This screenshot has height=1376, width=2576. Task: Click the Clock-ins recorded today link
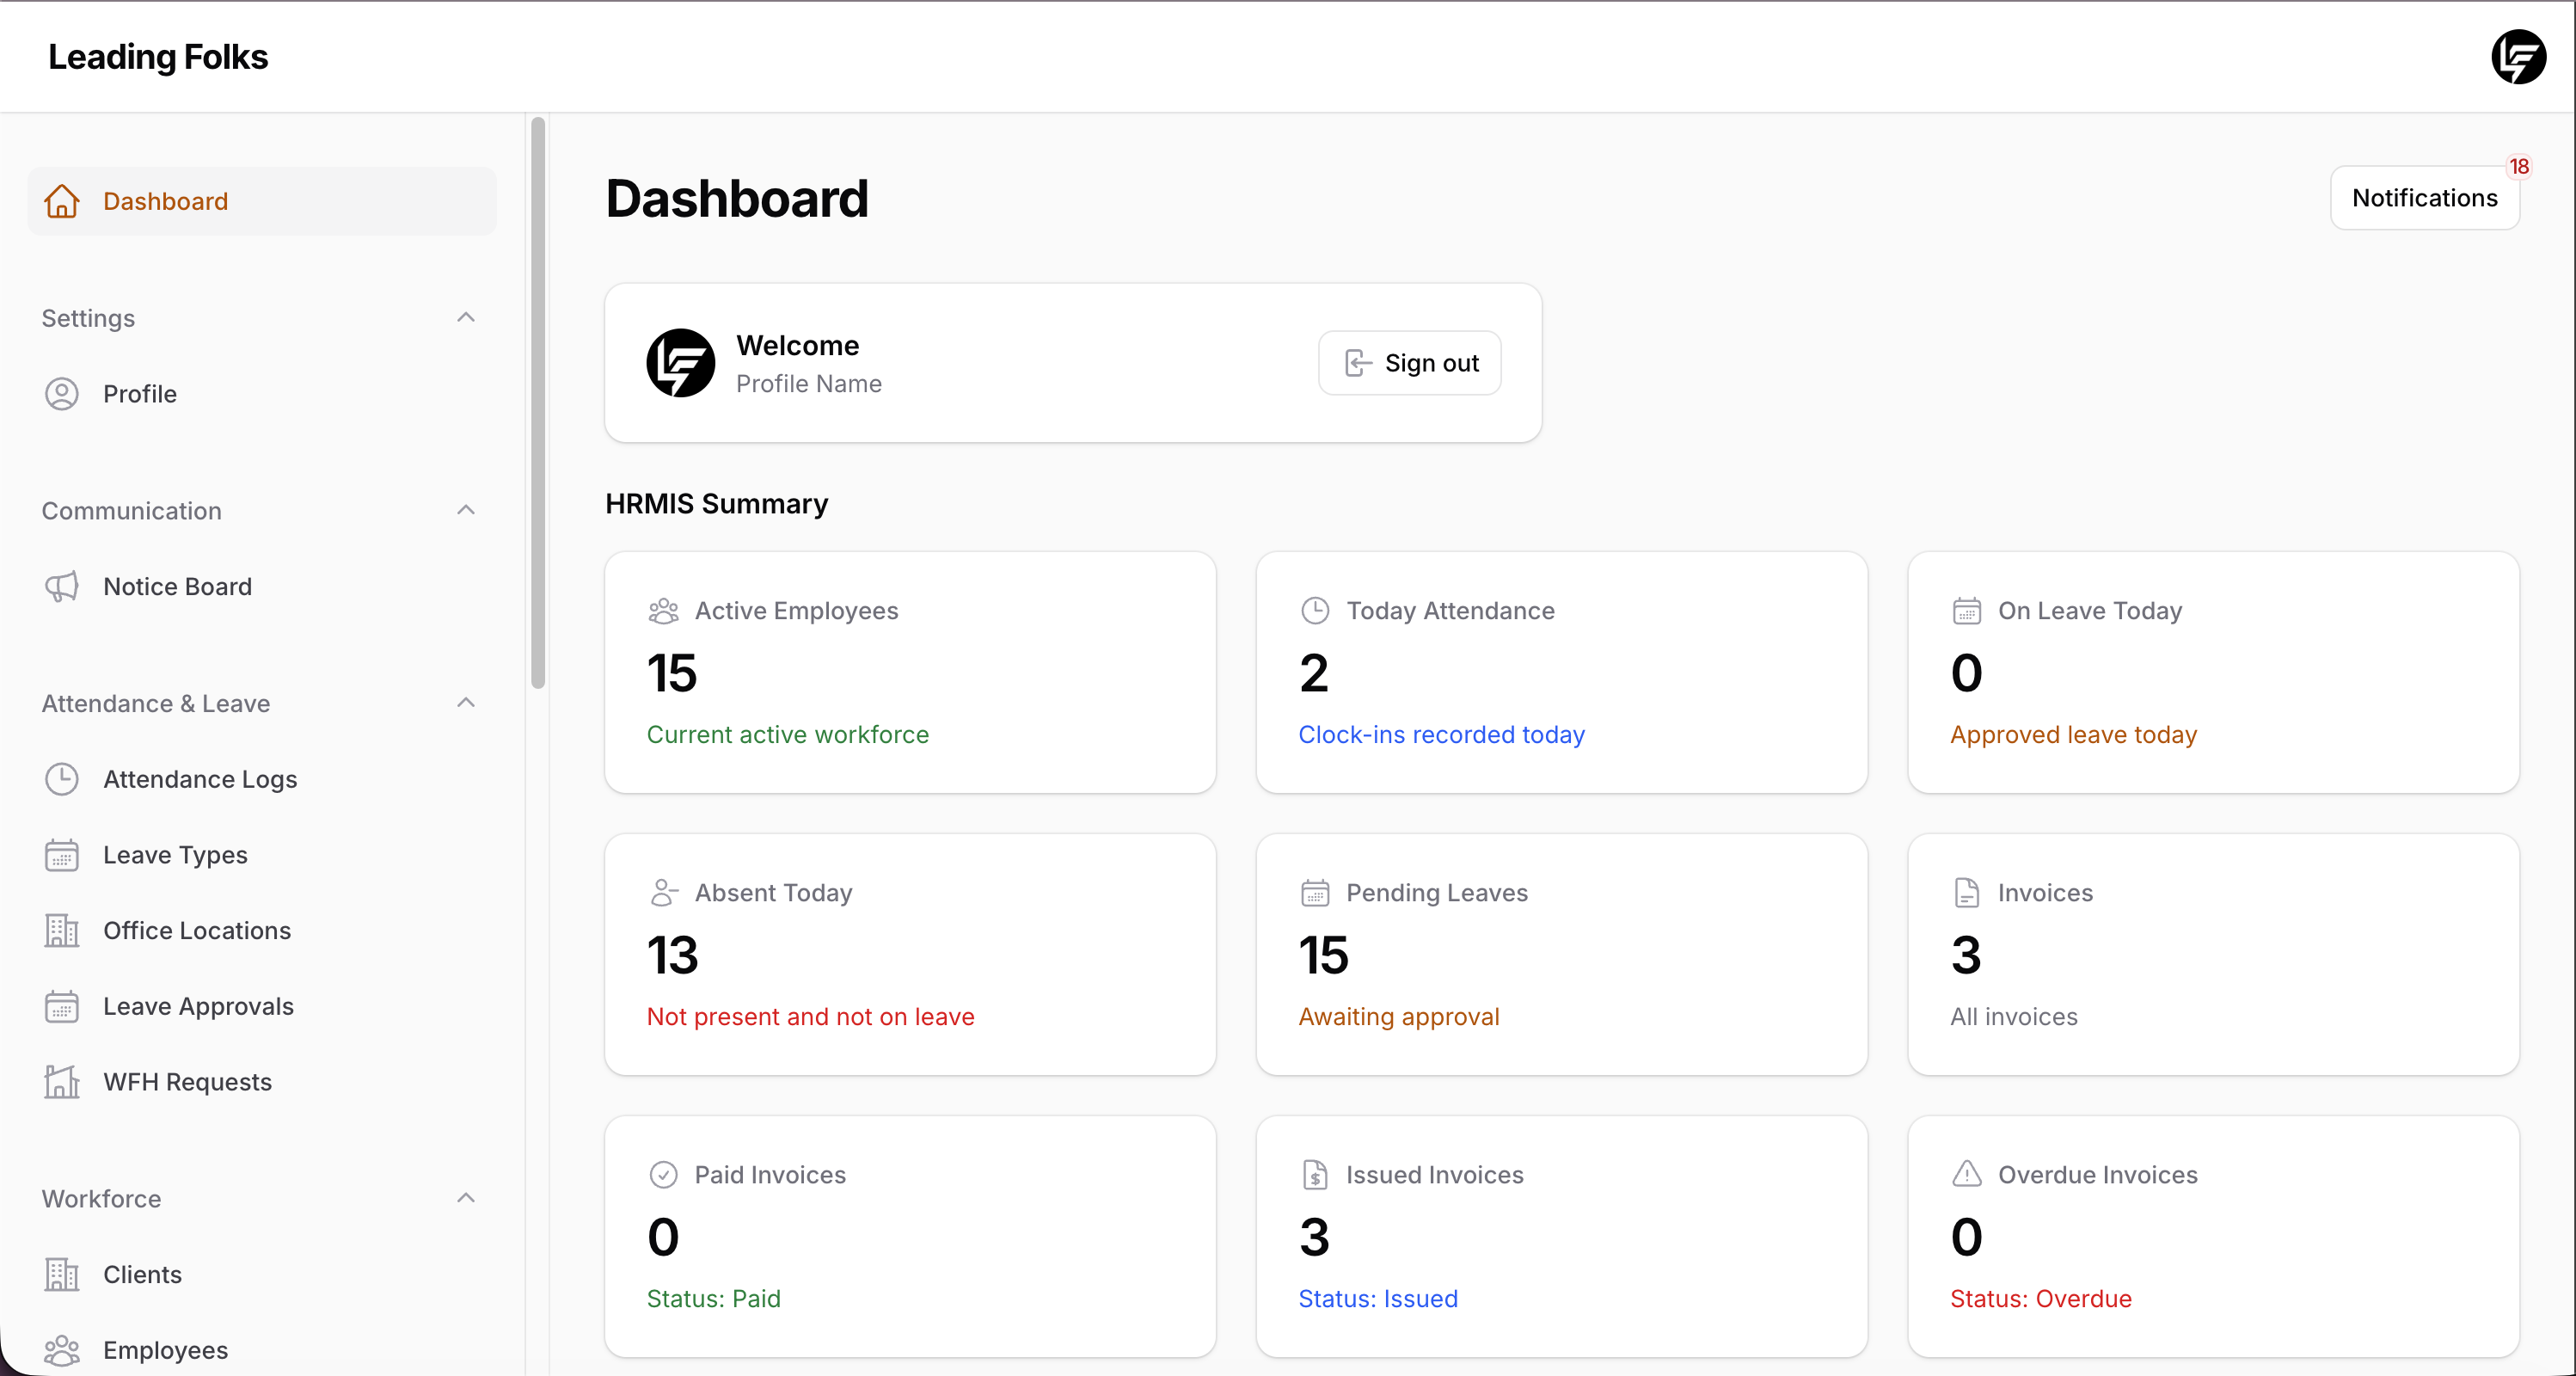pyautogui.click(x=1441, y=734)
